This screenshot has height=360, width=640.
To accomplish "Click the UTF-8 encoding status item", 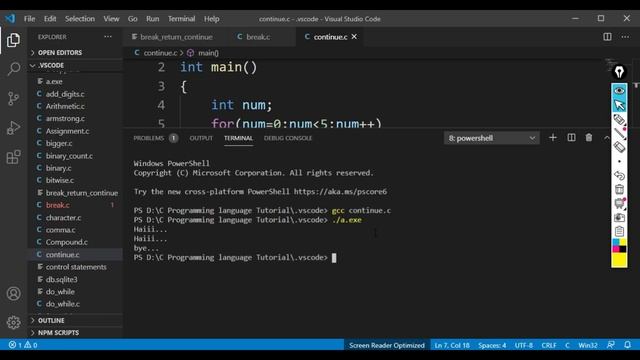I will [x=524, y=345].
